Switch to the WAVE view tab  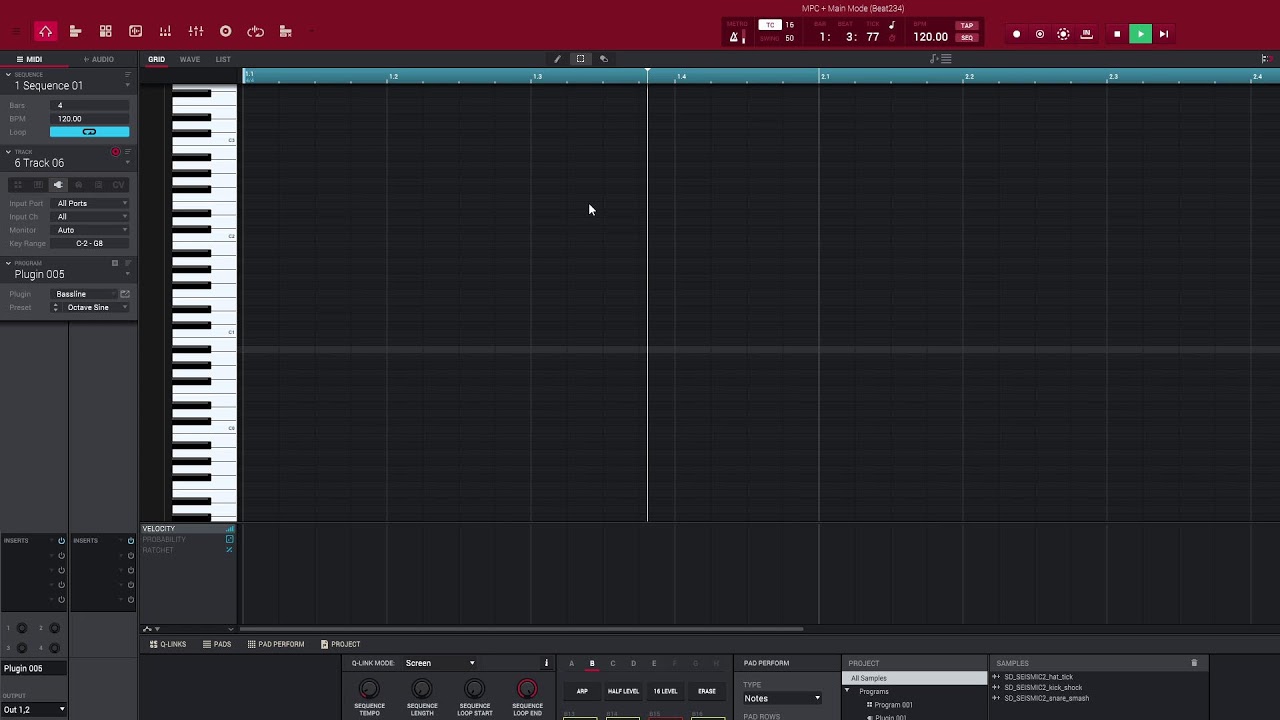(x=189, y=59)
